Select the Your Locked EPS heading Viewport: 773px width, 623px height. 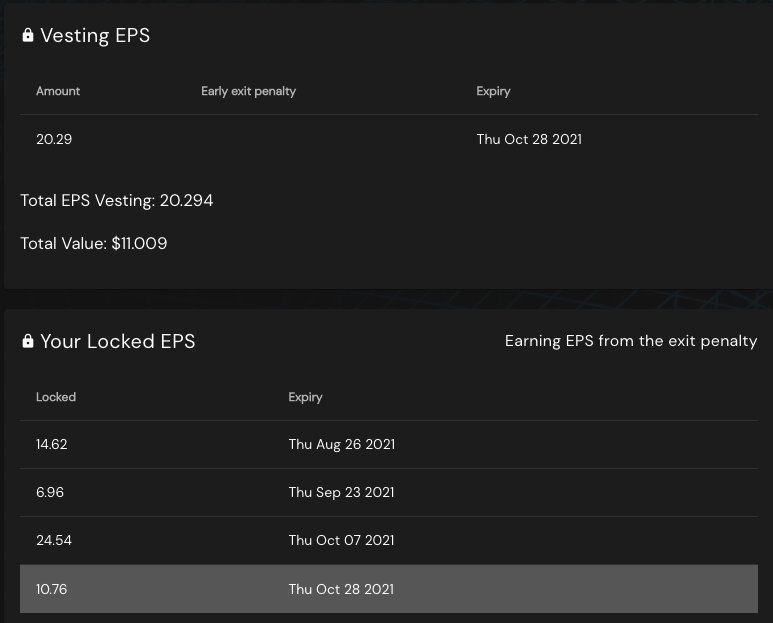117,341
